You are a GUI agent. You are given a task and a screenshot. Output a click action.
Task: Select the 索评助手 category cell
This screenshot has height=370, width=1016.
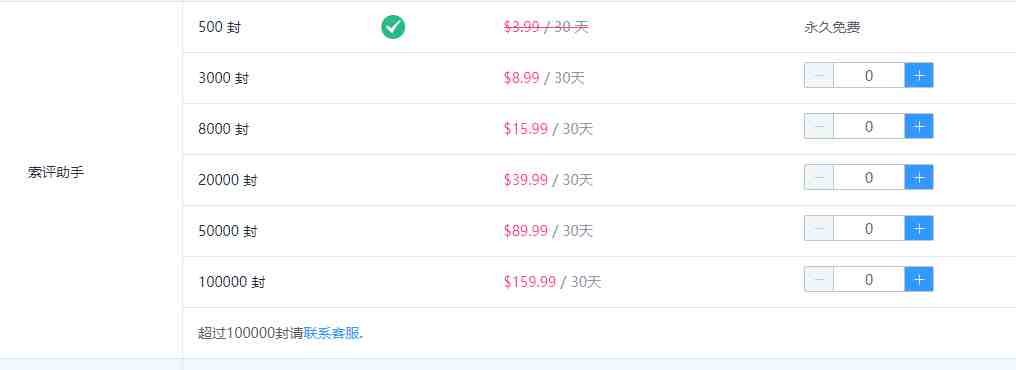[x=91, y=179]
